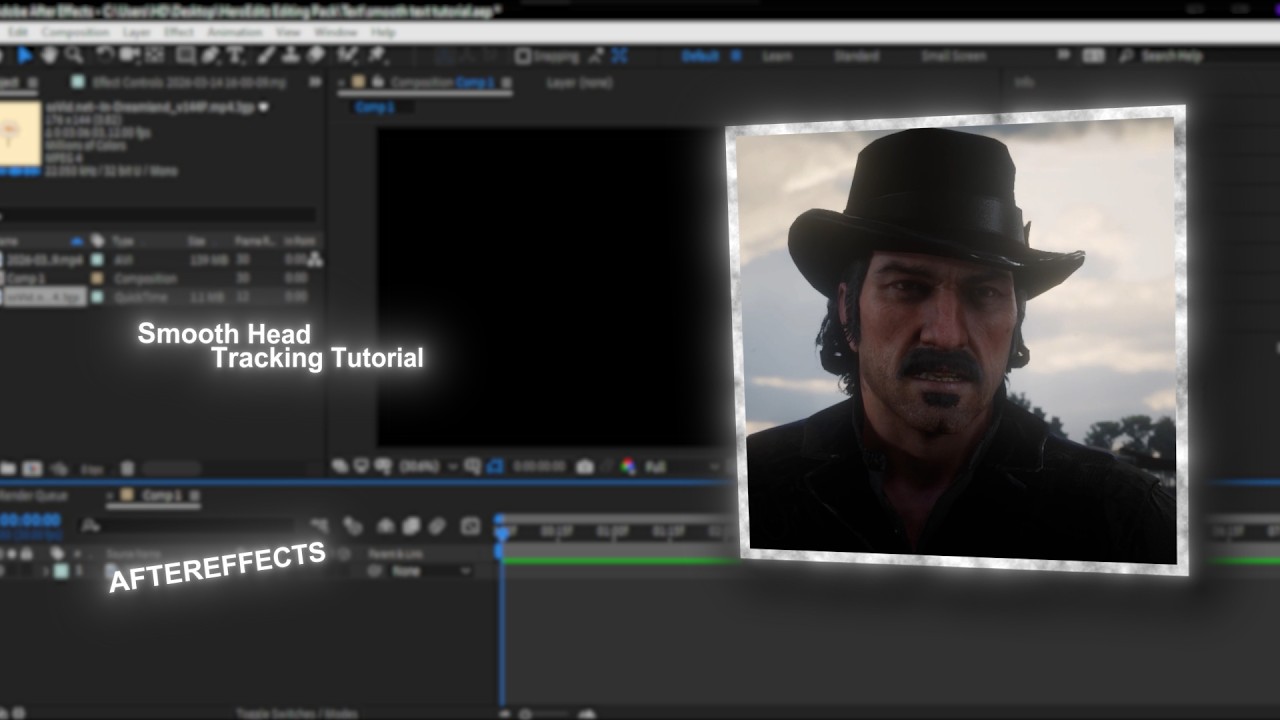Open the Window menu
Screen dimensions: 1280x720
coord(335,32)
